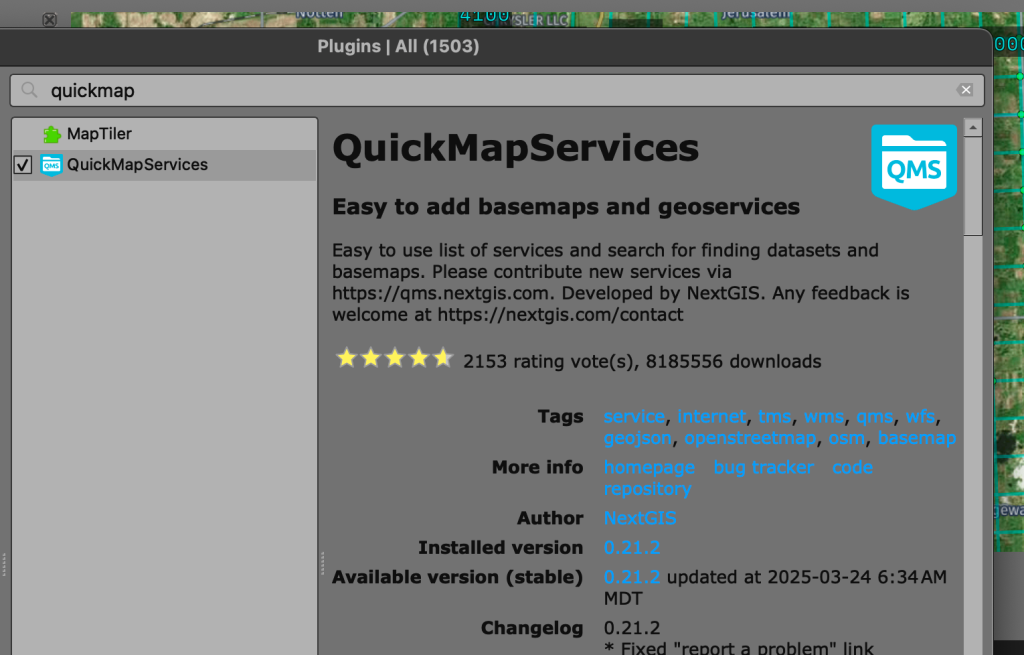Click 'Easy to add basemaps and geoservices' subtitle

(x=566, y=207)
